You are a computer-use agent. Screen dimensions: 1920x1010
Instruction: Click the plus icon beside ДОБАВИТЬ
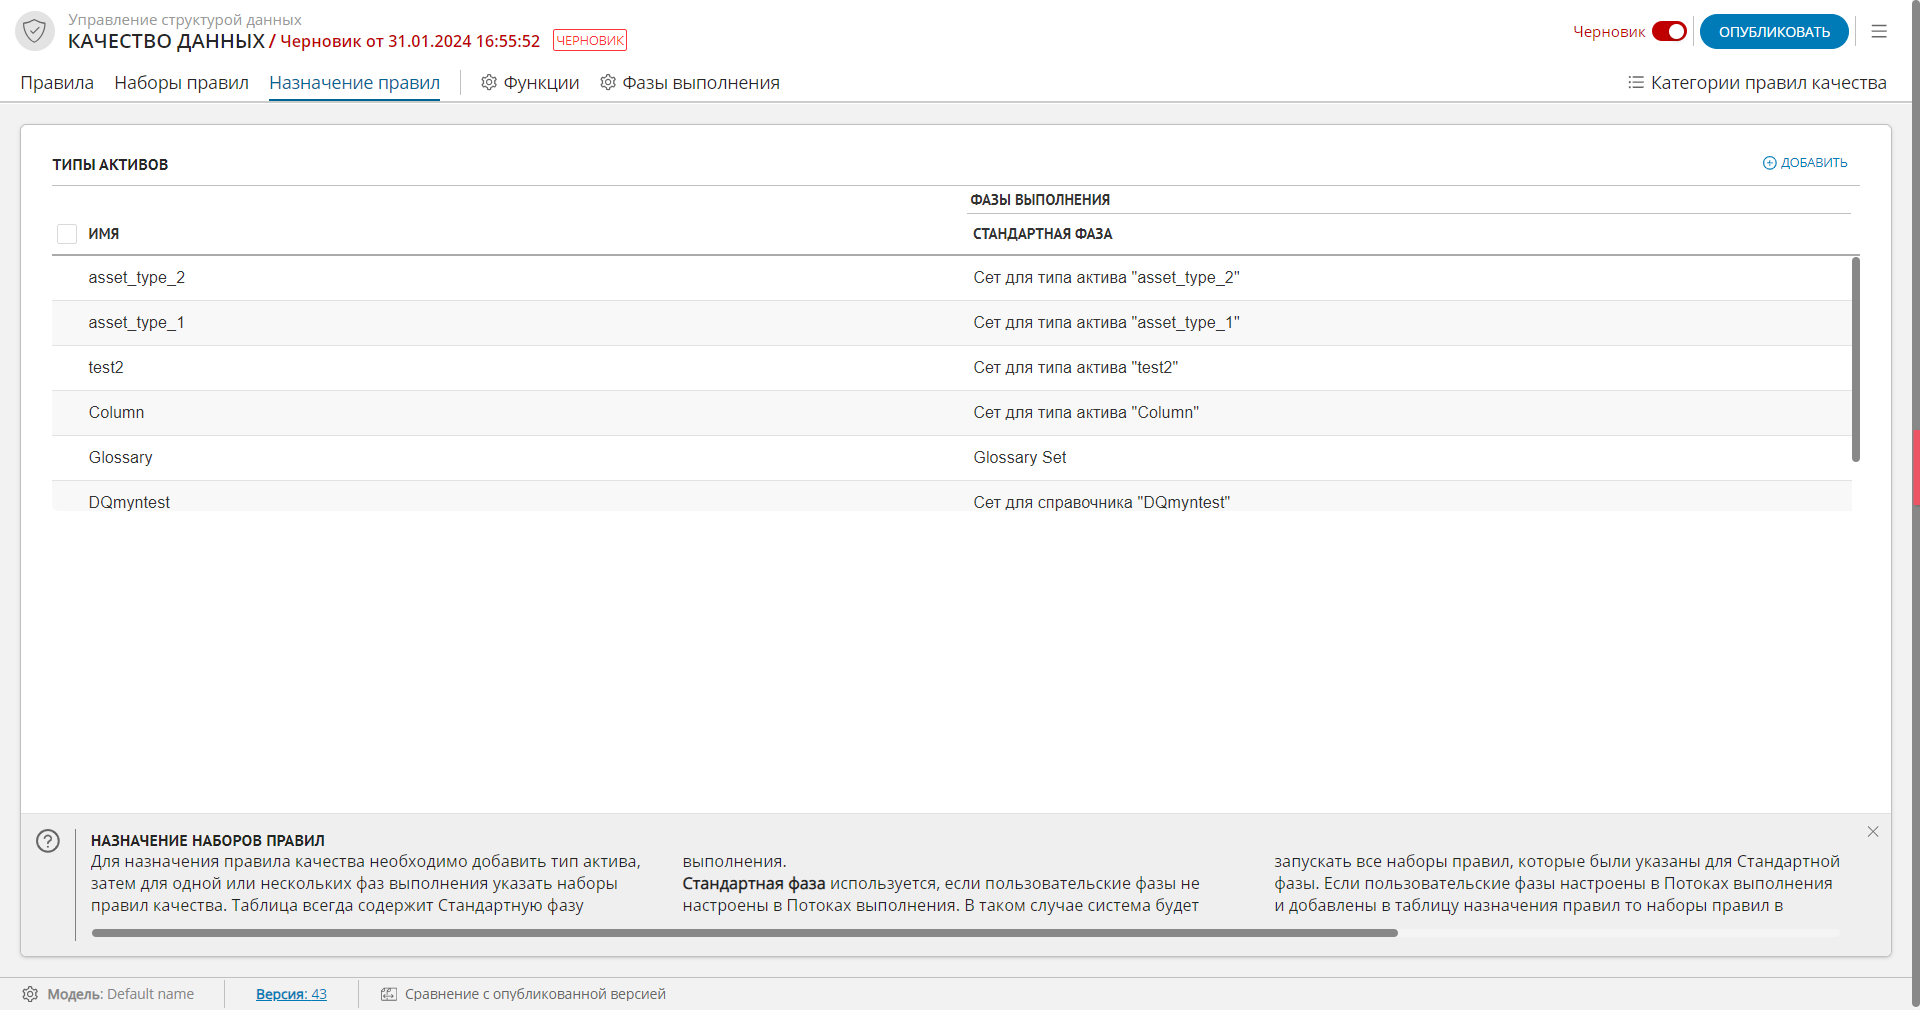(x=1769, y=163)
